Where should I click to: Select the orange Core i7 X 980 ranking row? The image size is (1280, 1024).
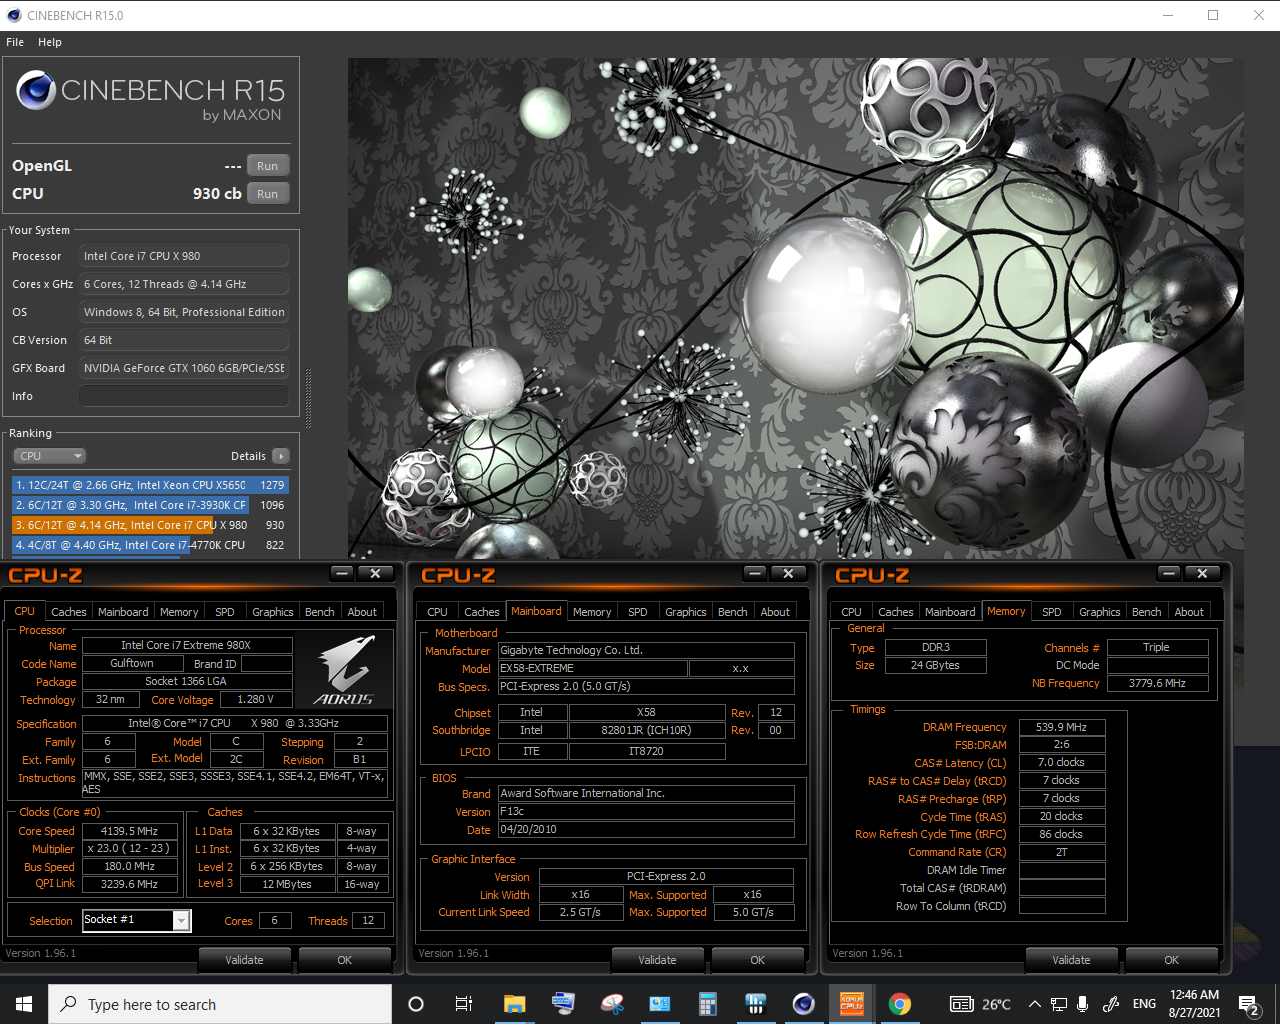point(150,525)
